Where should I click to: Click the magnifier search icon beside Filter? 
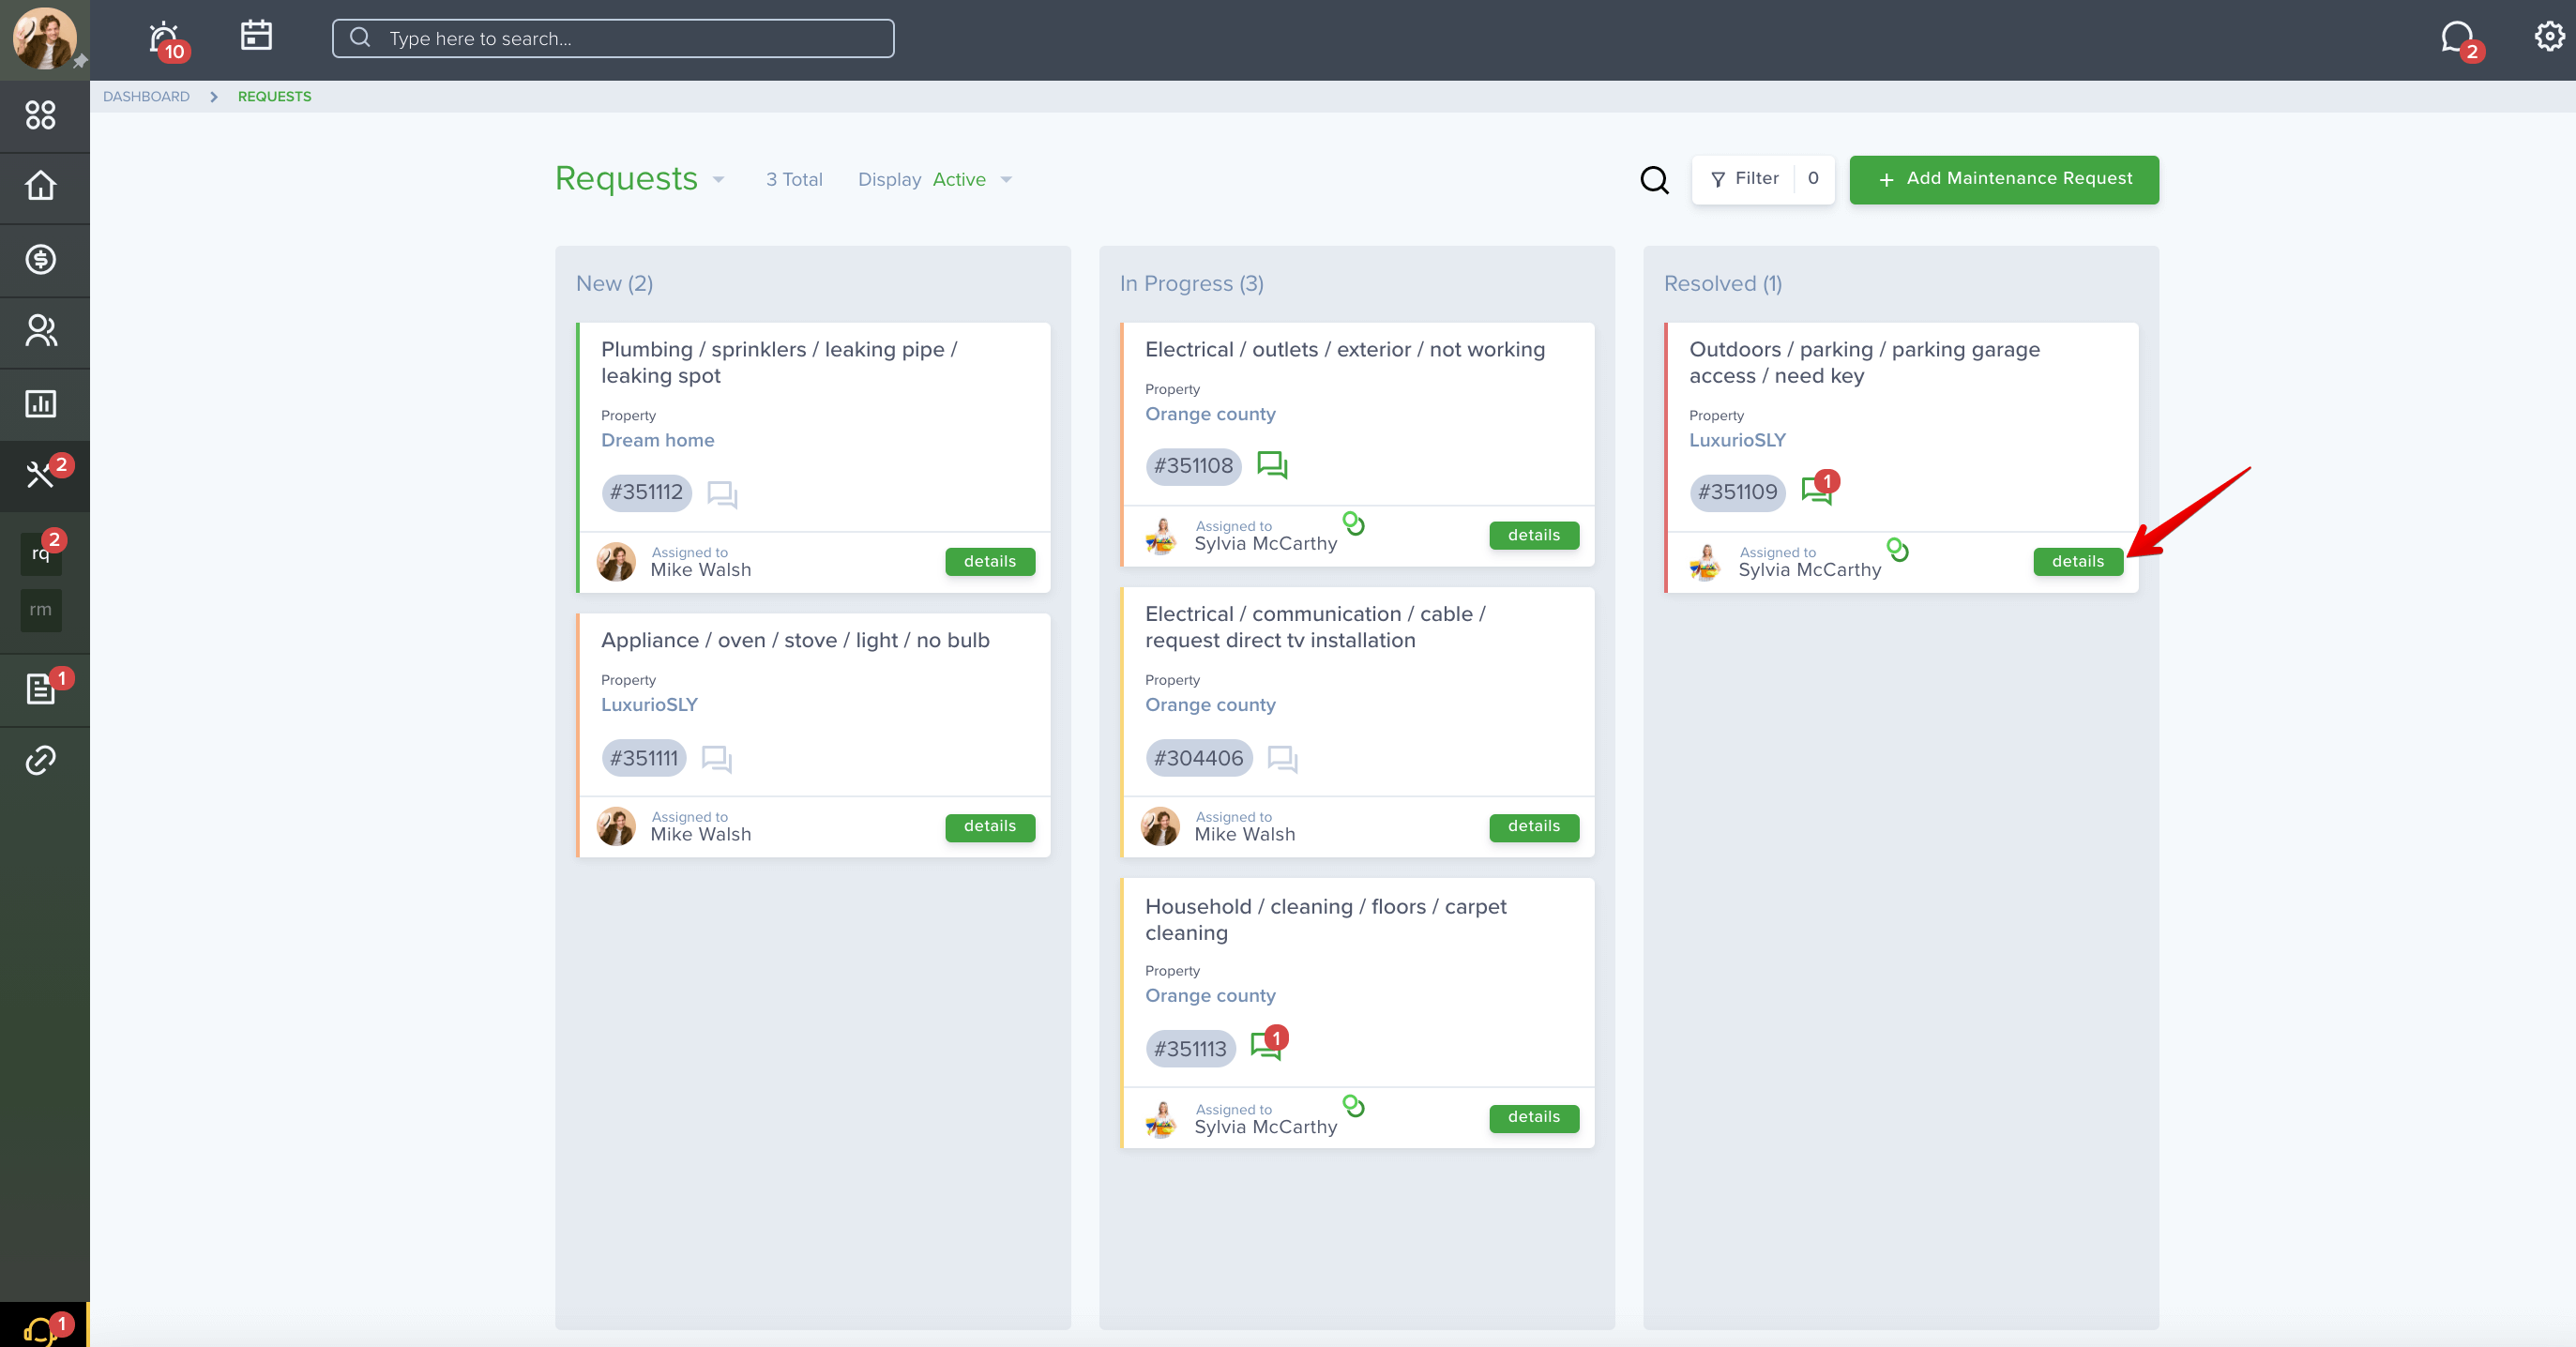(x=1655, y=180)
